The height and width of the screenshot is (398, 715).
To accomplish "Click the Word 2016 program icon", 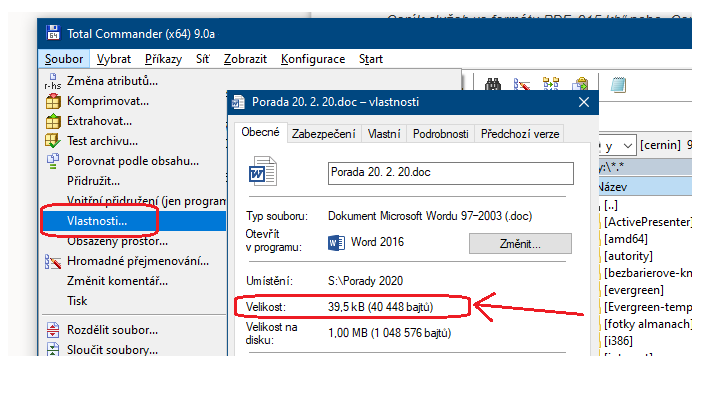I will pyautogui.click(x=336, y=243).
